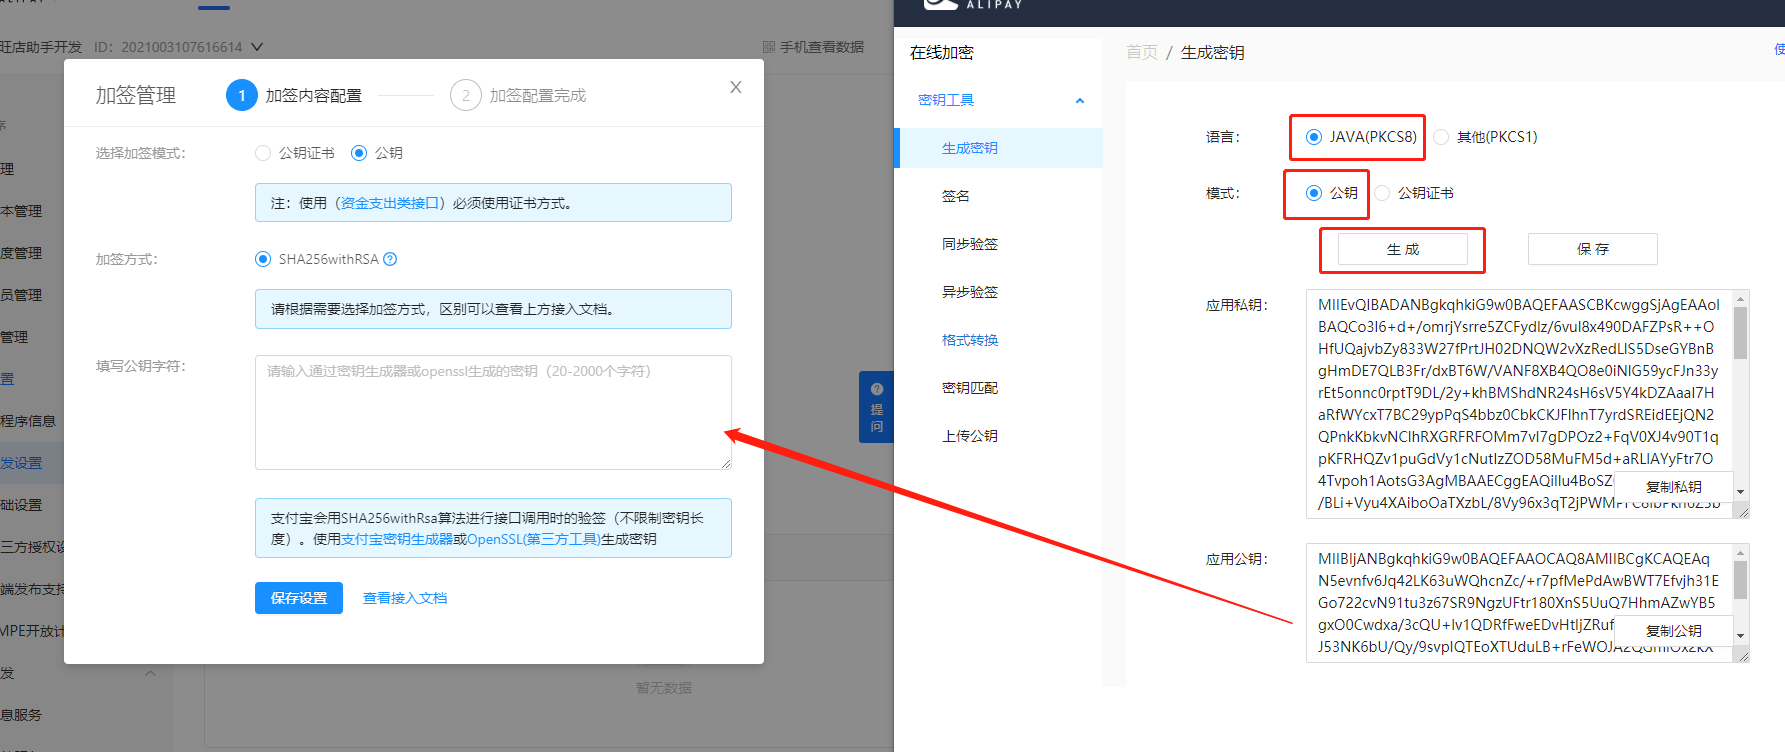
Task: Open 支付宝密钥生成器 link
Action: pos(397,539)
